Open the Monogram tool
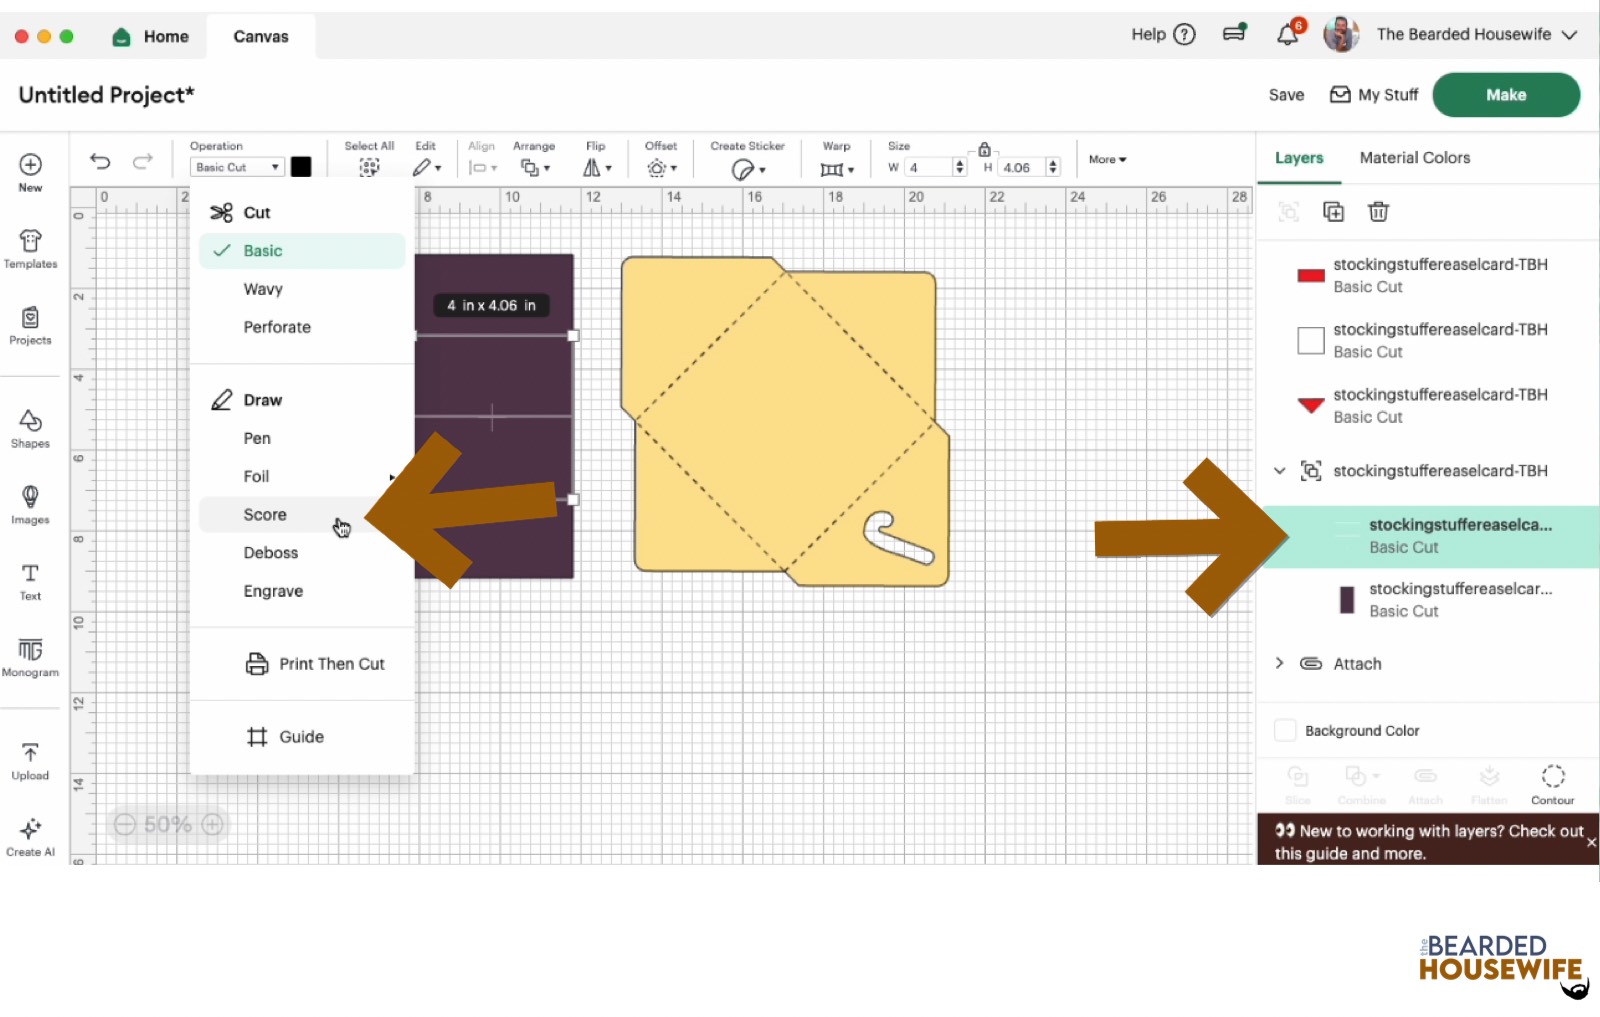1600x1017 pixels. click(x=30, y=657)
